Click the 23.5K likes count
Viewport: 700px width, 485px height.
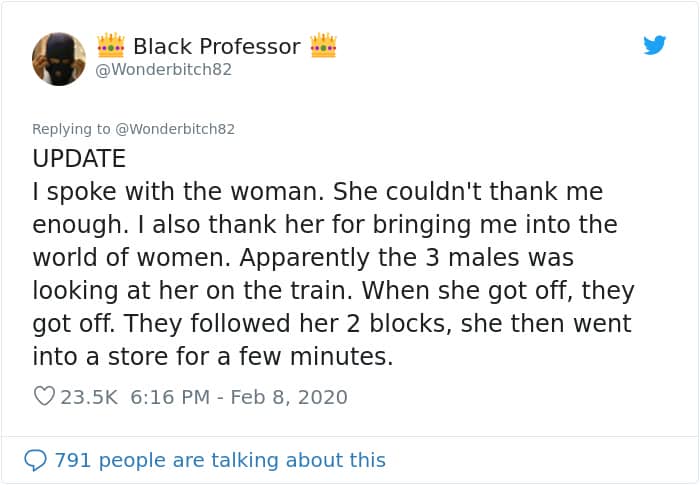[x=89, y=397]
